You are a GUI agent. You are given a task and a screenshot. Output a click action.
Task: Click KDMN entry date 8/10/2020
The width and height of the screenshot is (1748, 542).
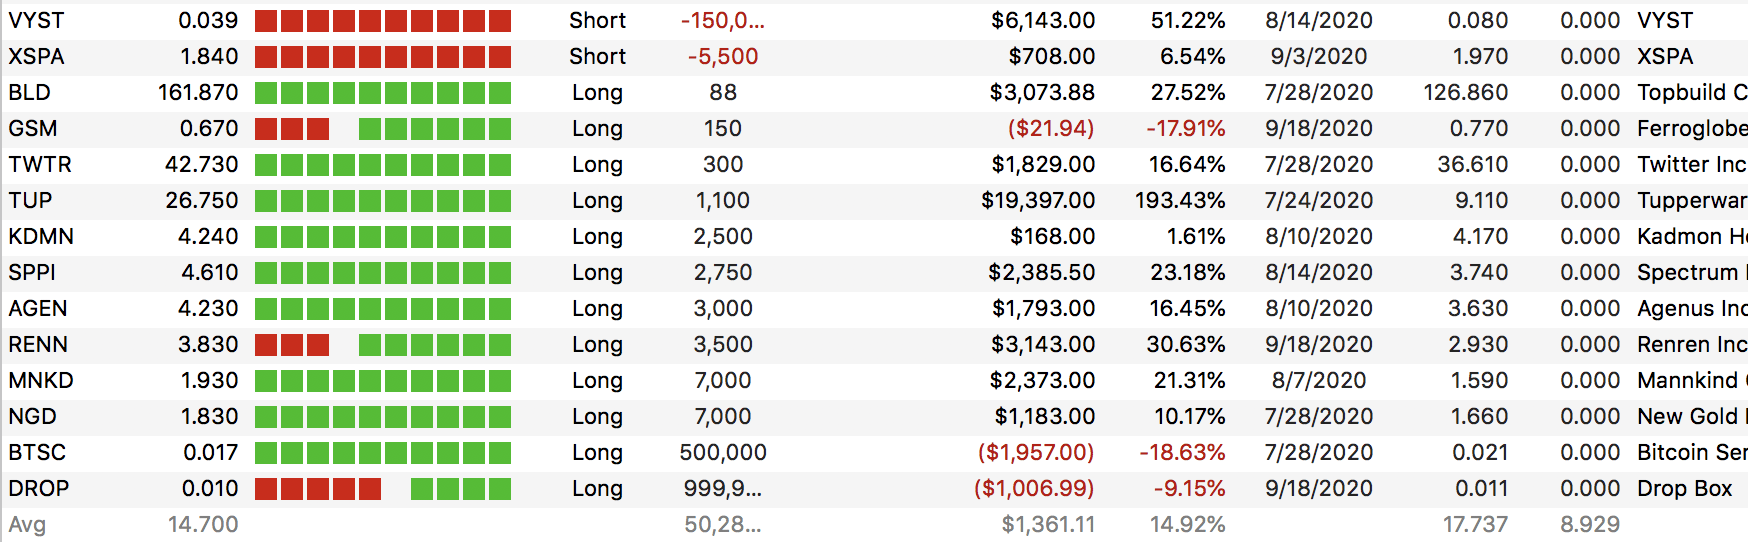1319,237
